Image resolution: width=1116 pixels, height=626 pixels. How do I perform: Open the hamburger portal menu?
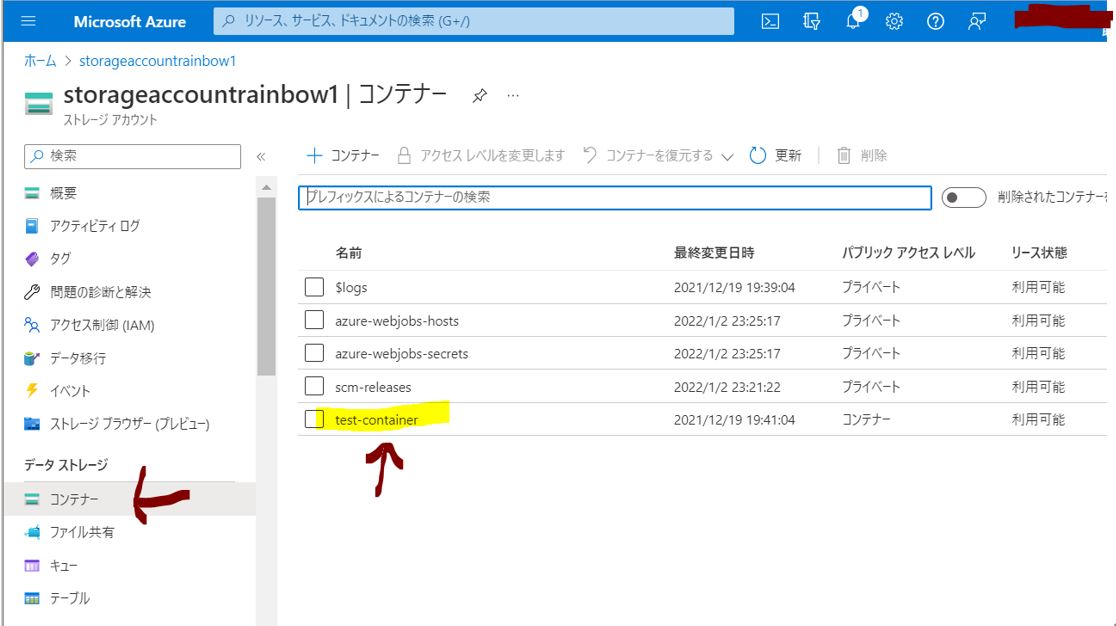pyautogui.click(x=27, y=21)
